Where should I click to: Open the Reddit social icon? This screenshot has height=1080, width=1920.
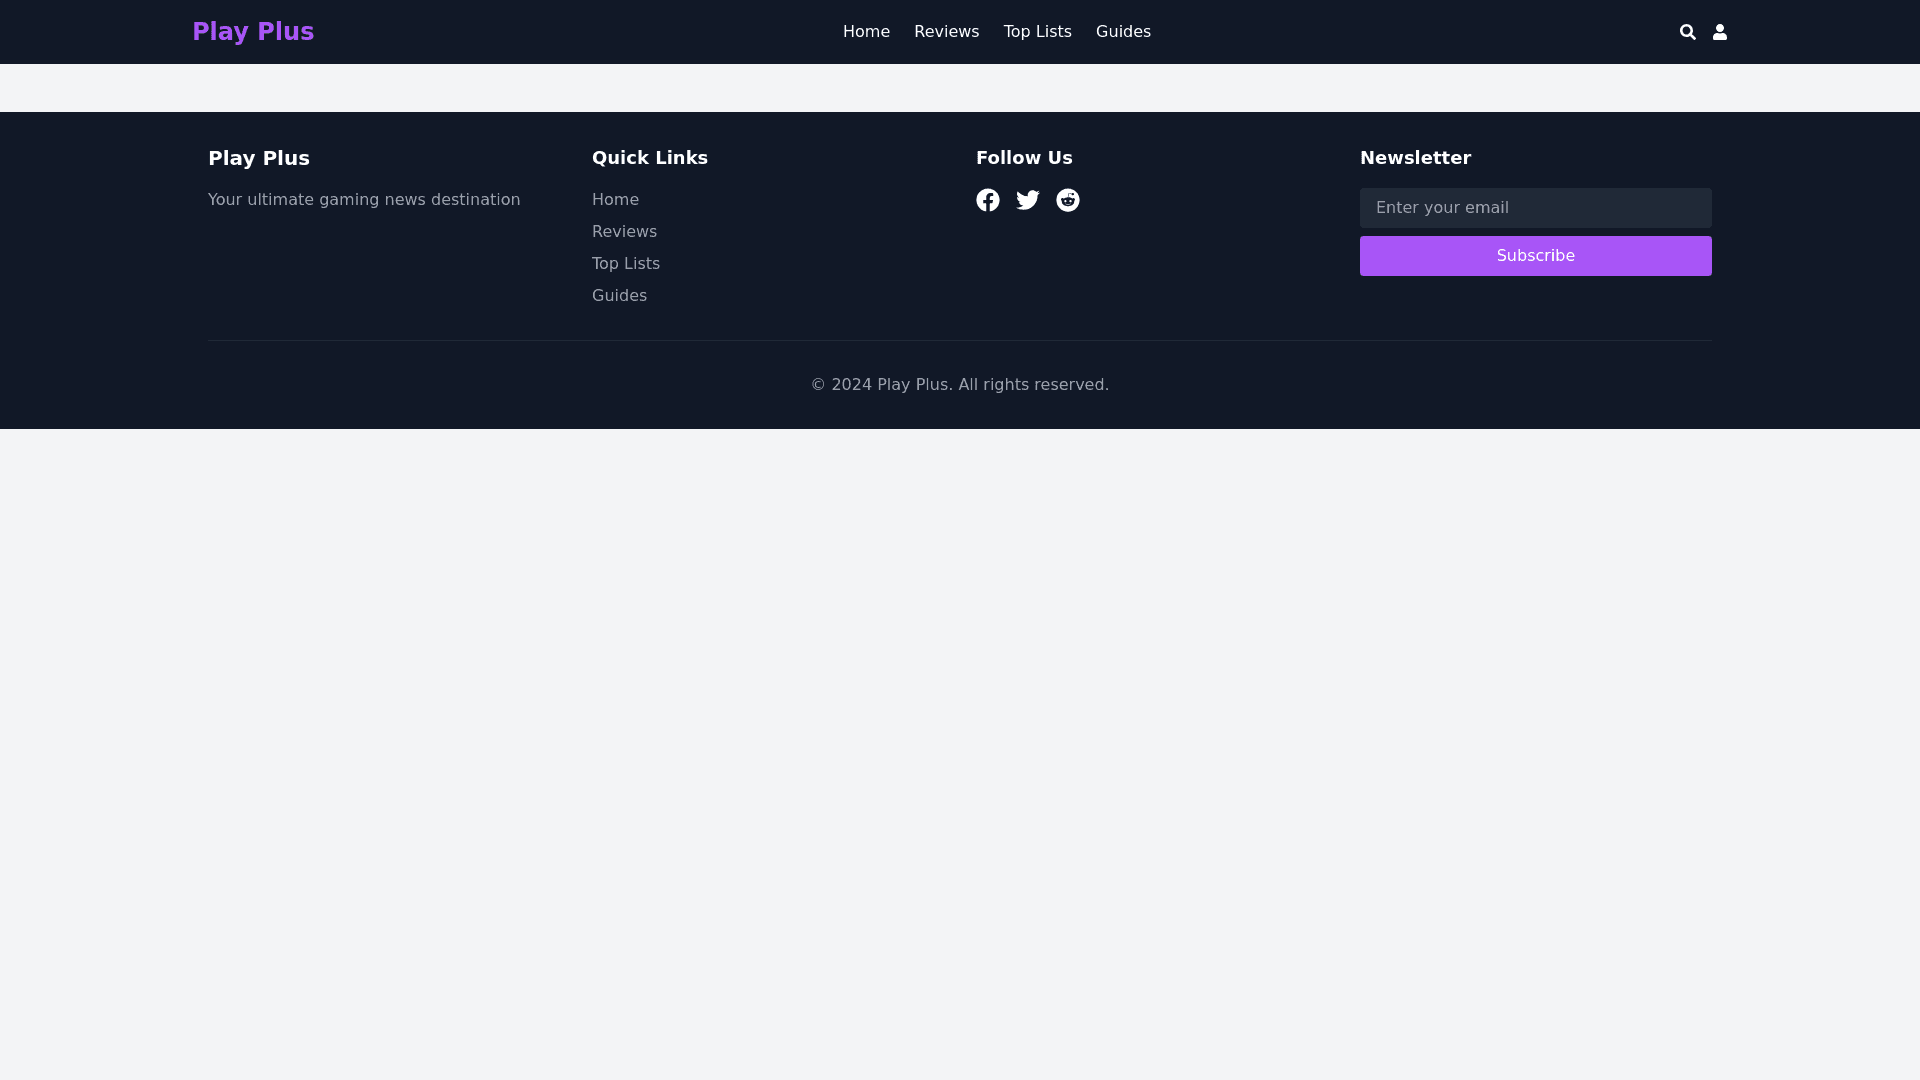click(x=1068, y=200)
